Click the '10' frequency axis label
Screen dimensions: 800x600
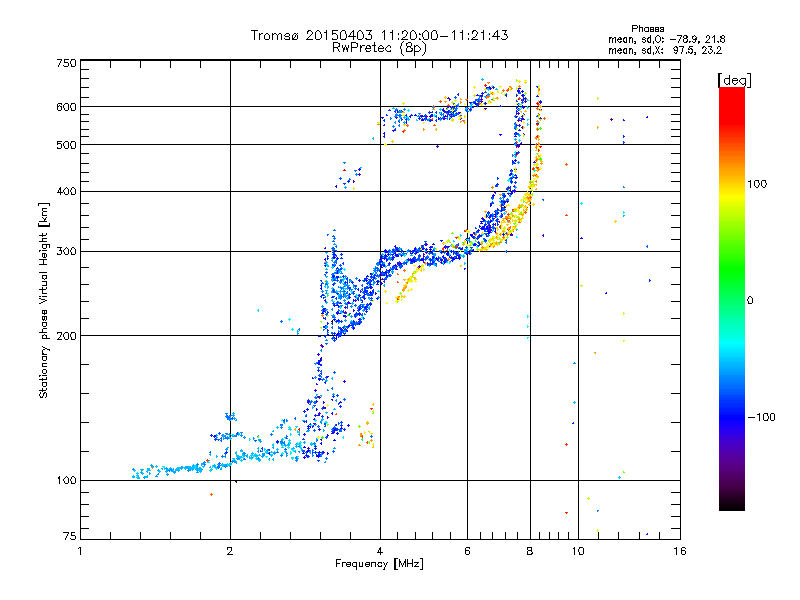click(x=578, y=551)
